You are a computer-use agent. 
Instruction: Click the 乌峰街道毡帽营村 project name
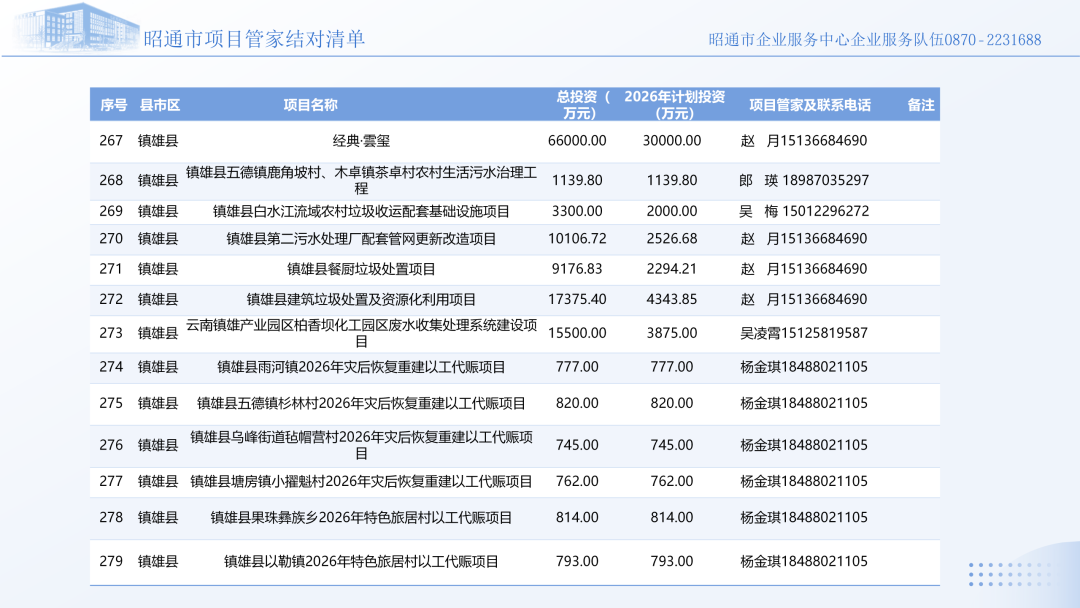click(362, 445)
